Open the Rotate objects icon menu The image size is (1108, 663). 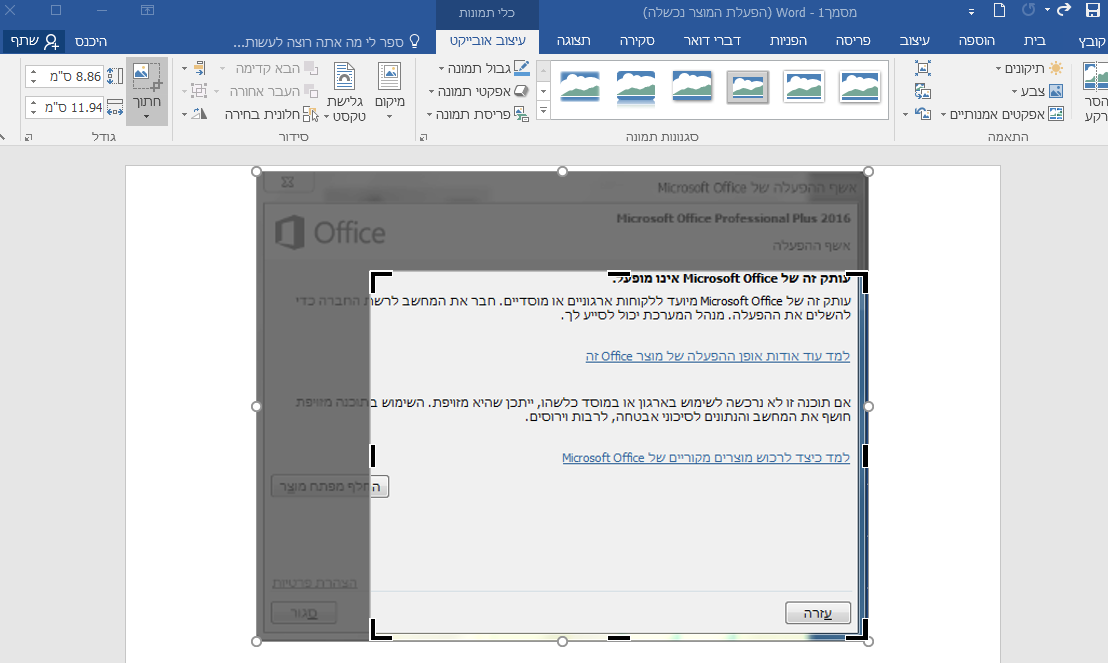click(x=194, y=114)
